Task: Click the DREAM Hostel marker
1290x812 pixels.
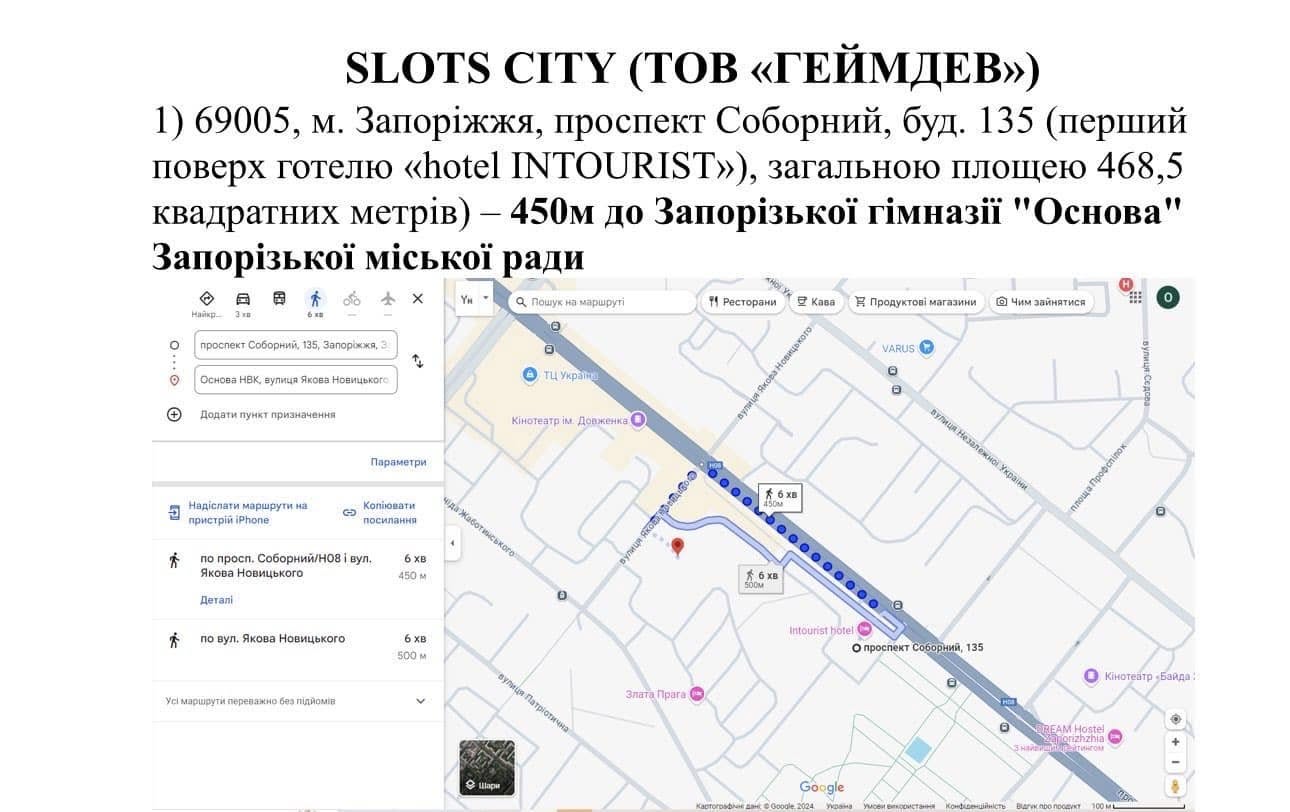Action: [1115, 738]
